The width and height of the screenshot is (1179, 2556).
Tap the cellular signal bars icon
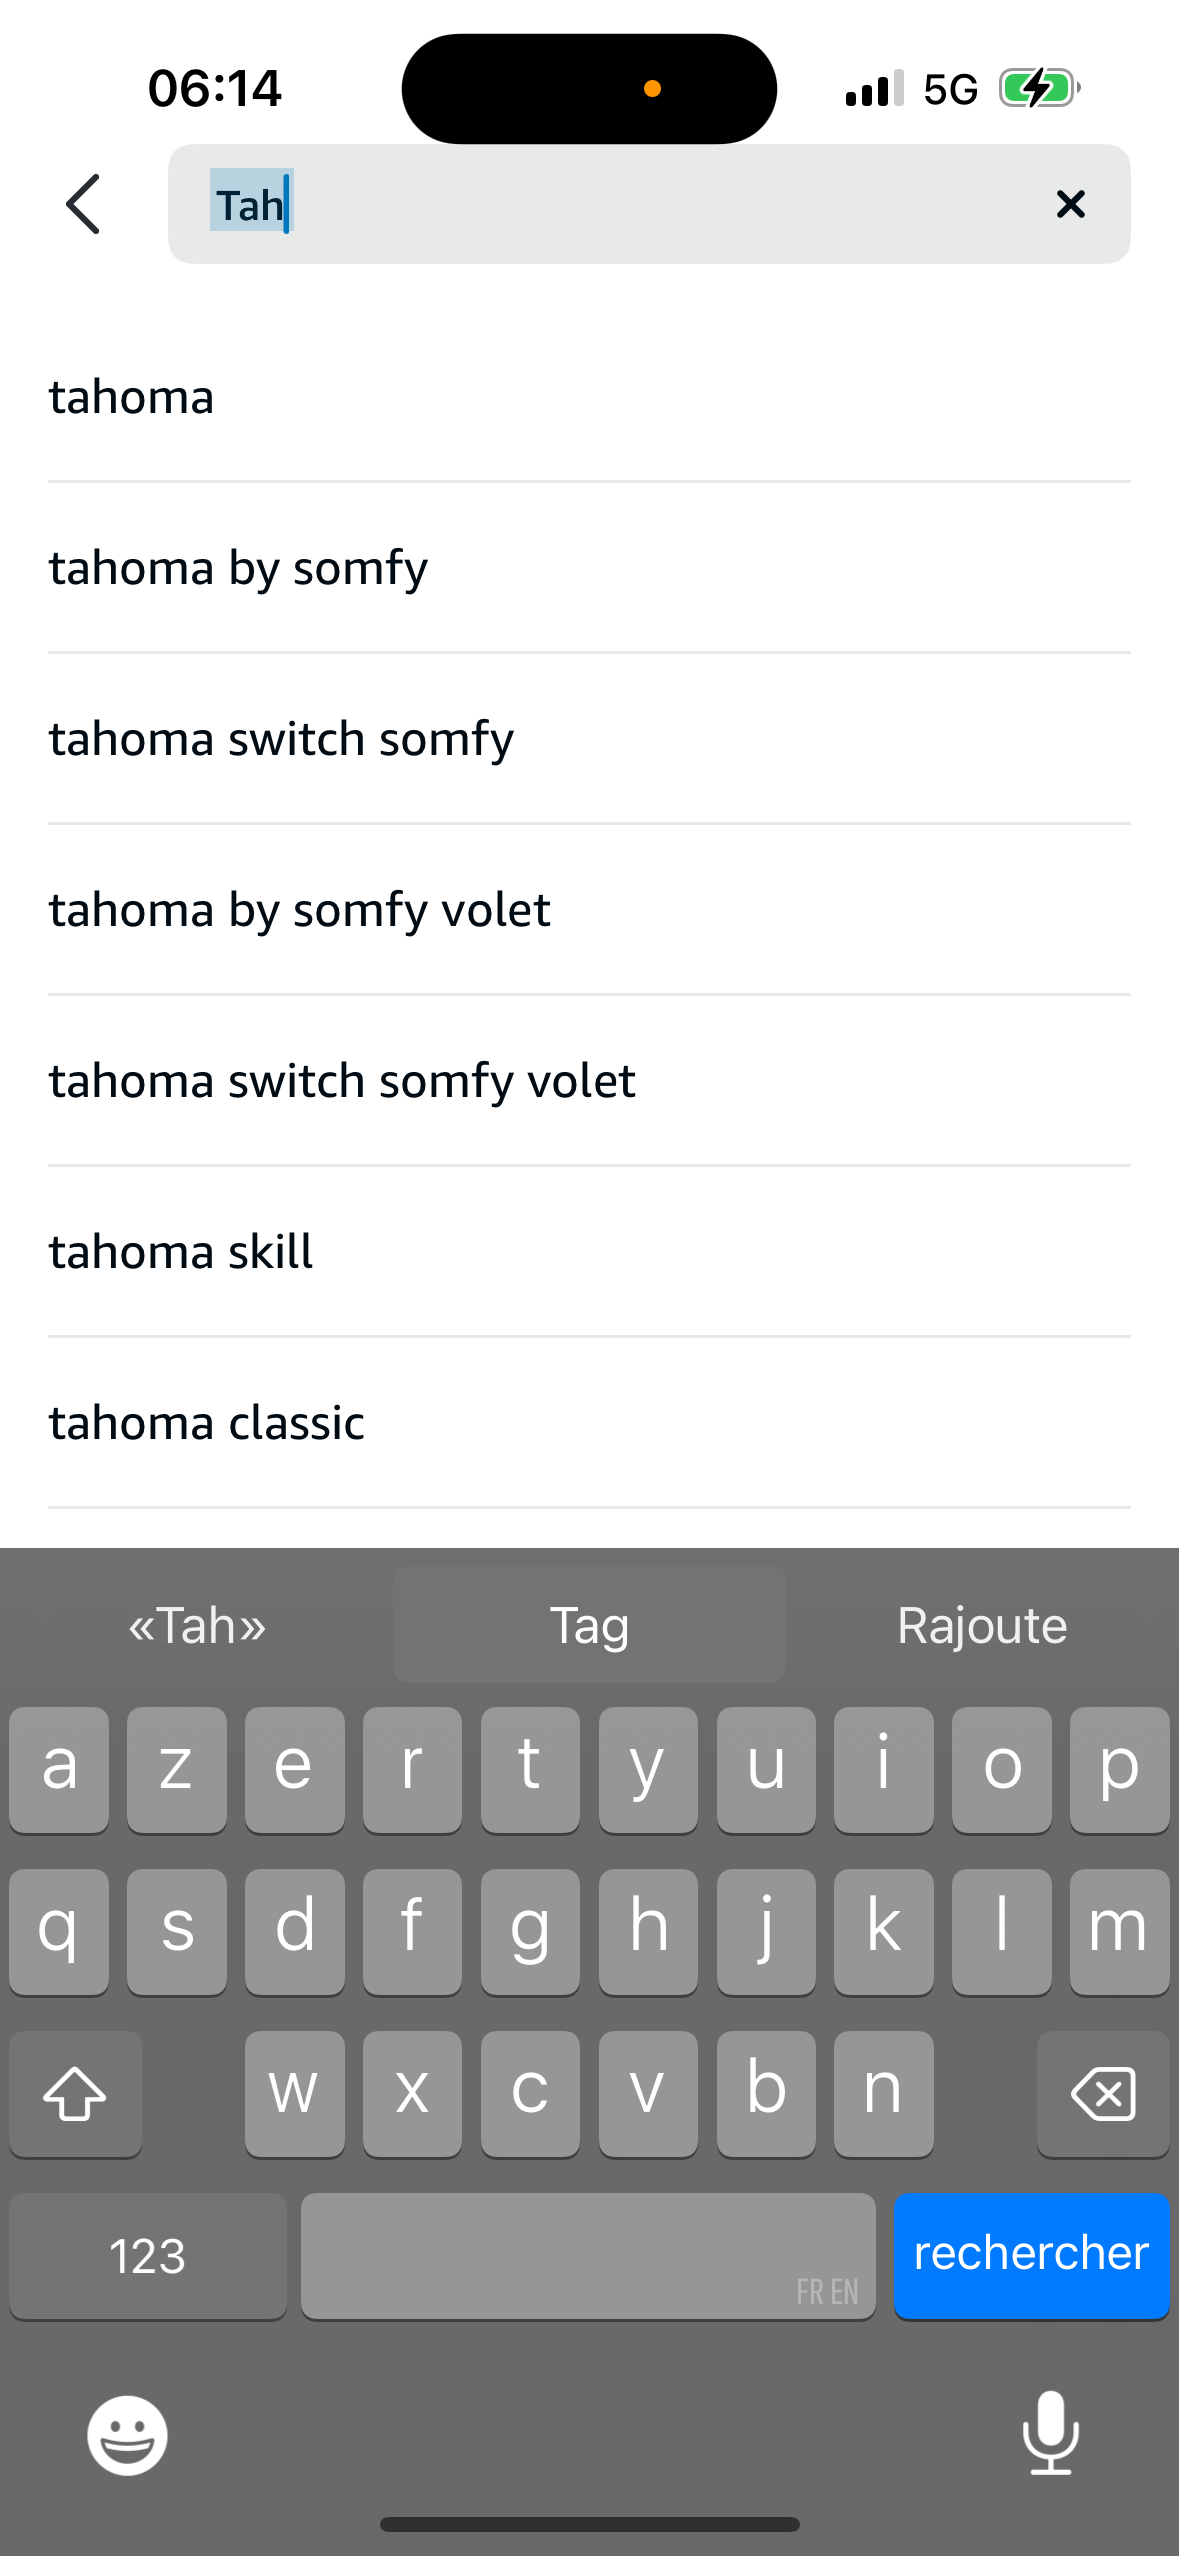(873, 89)
